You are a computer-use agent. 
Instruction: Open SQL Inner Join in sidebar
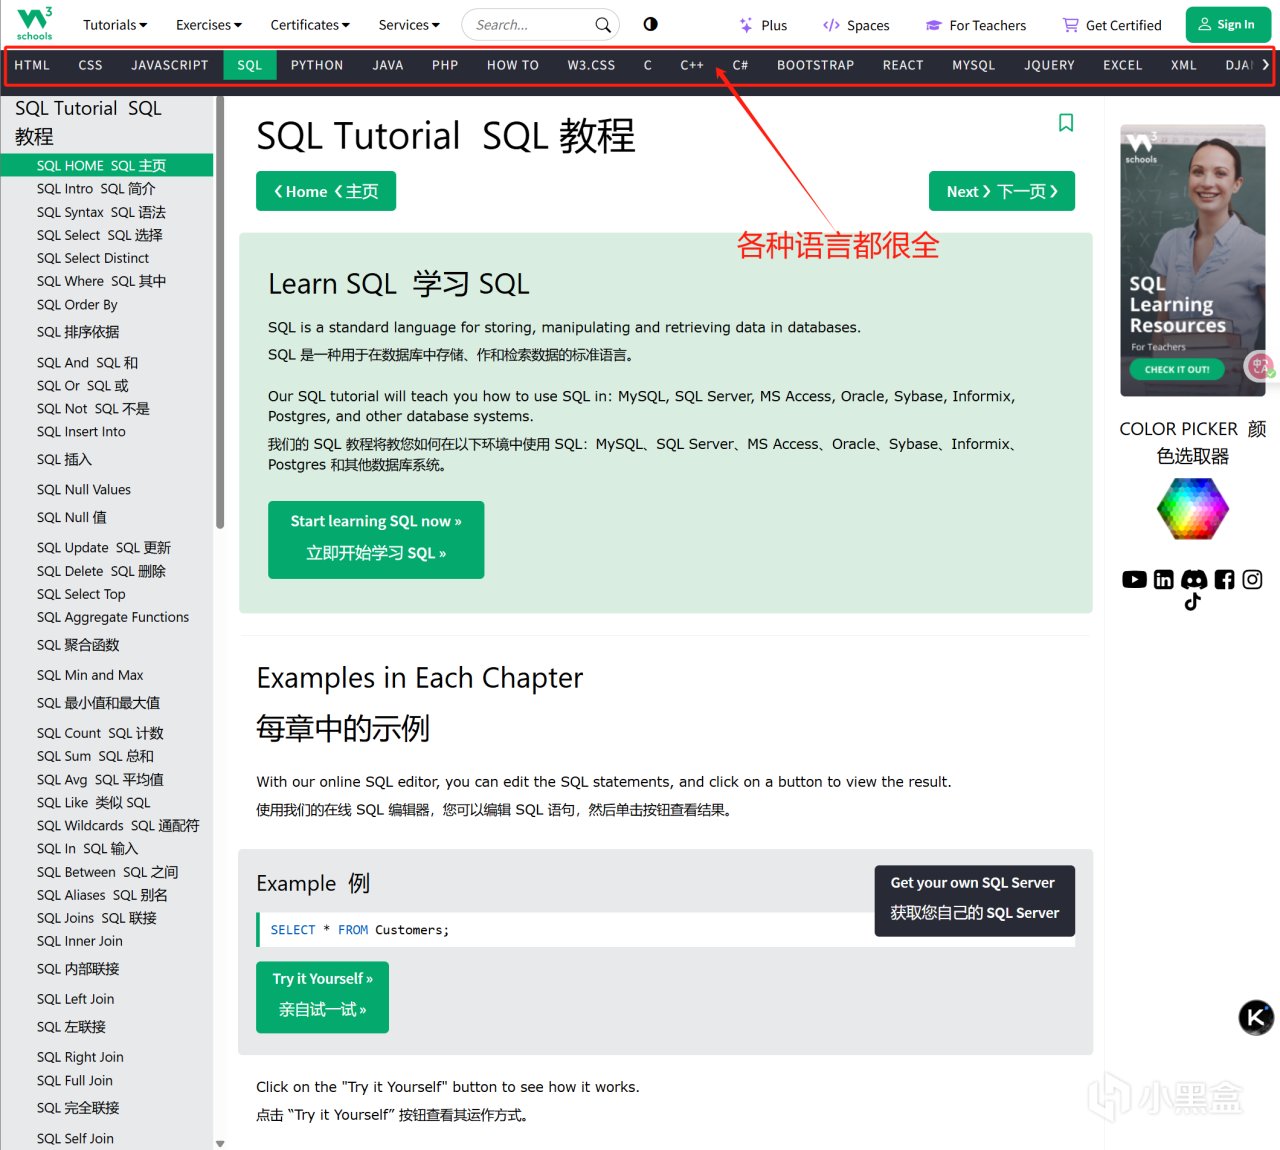[x=80, y=941]
